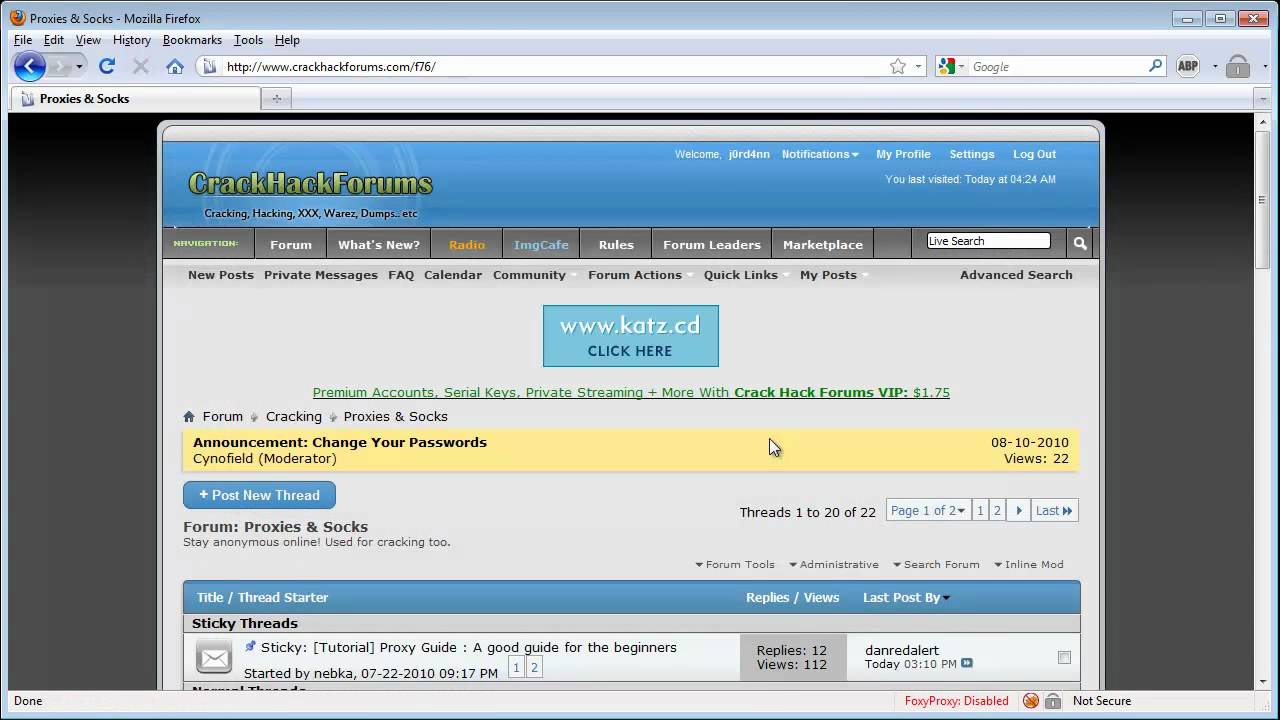Open the History menu

coord(131,40)
